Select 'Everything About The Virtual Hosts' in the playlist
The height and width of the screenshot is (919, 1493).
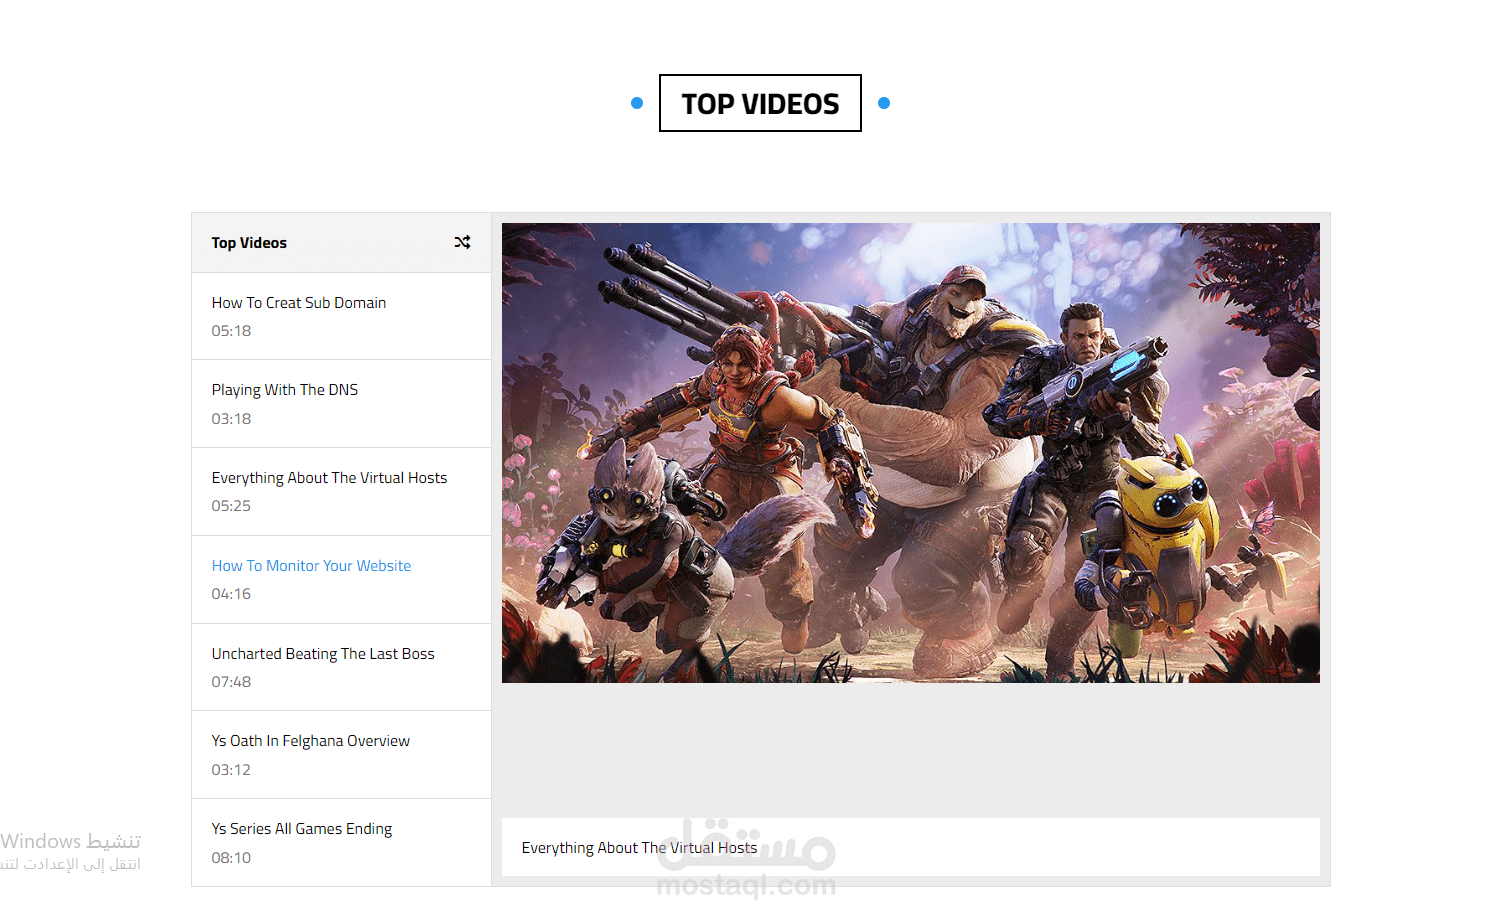pos(329,478)
